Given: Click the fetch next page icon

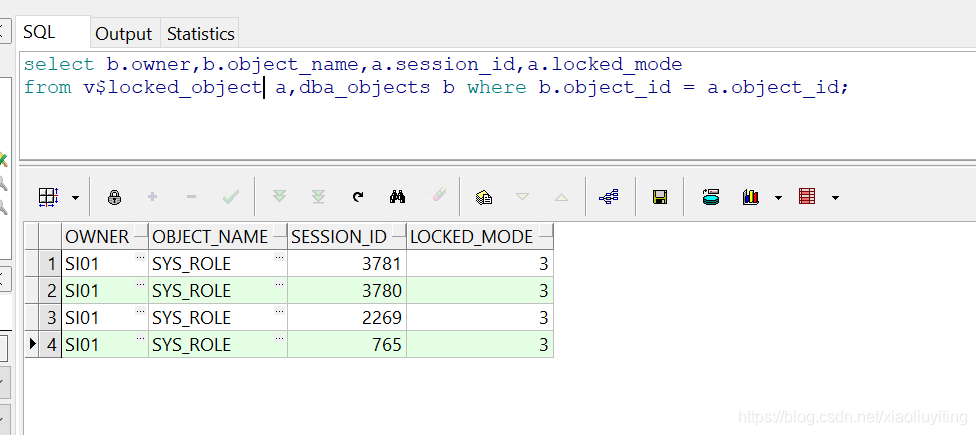Looking at the screenshot, I should 279,197.
